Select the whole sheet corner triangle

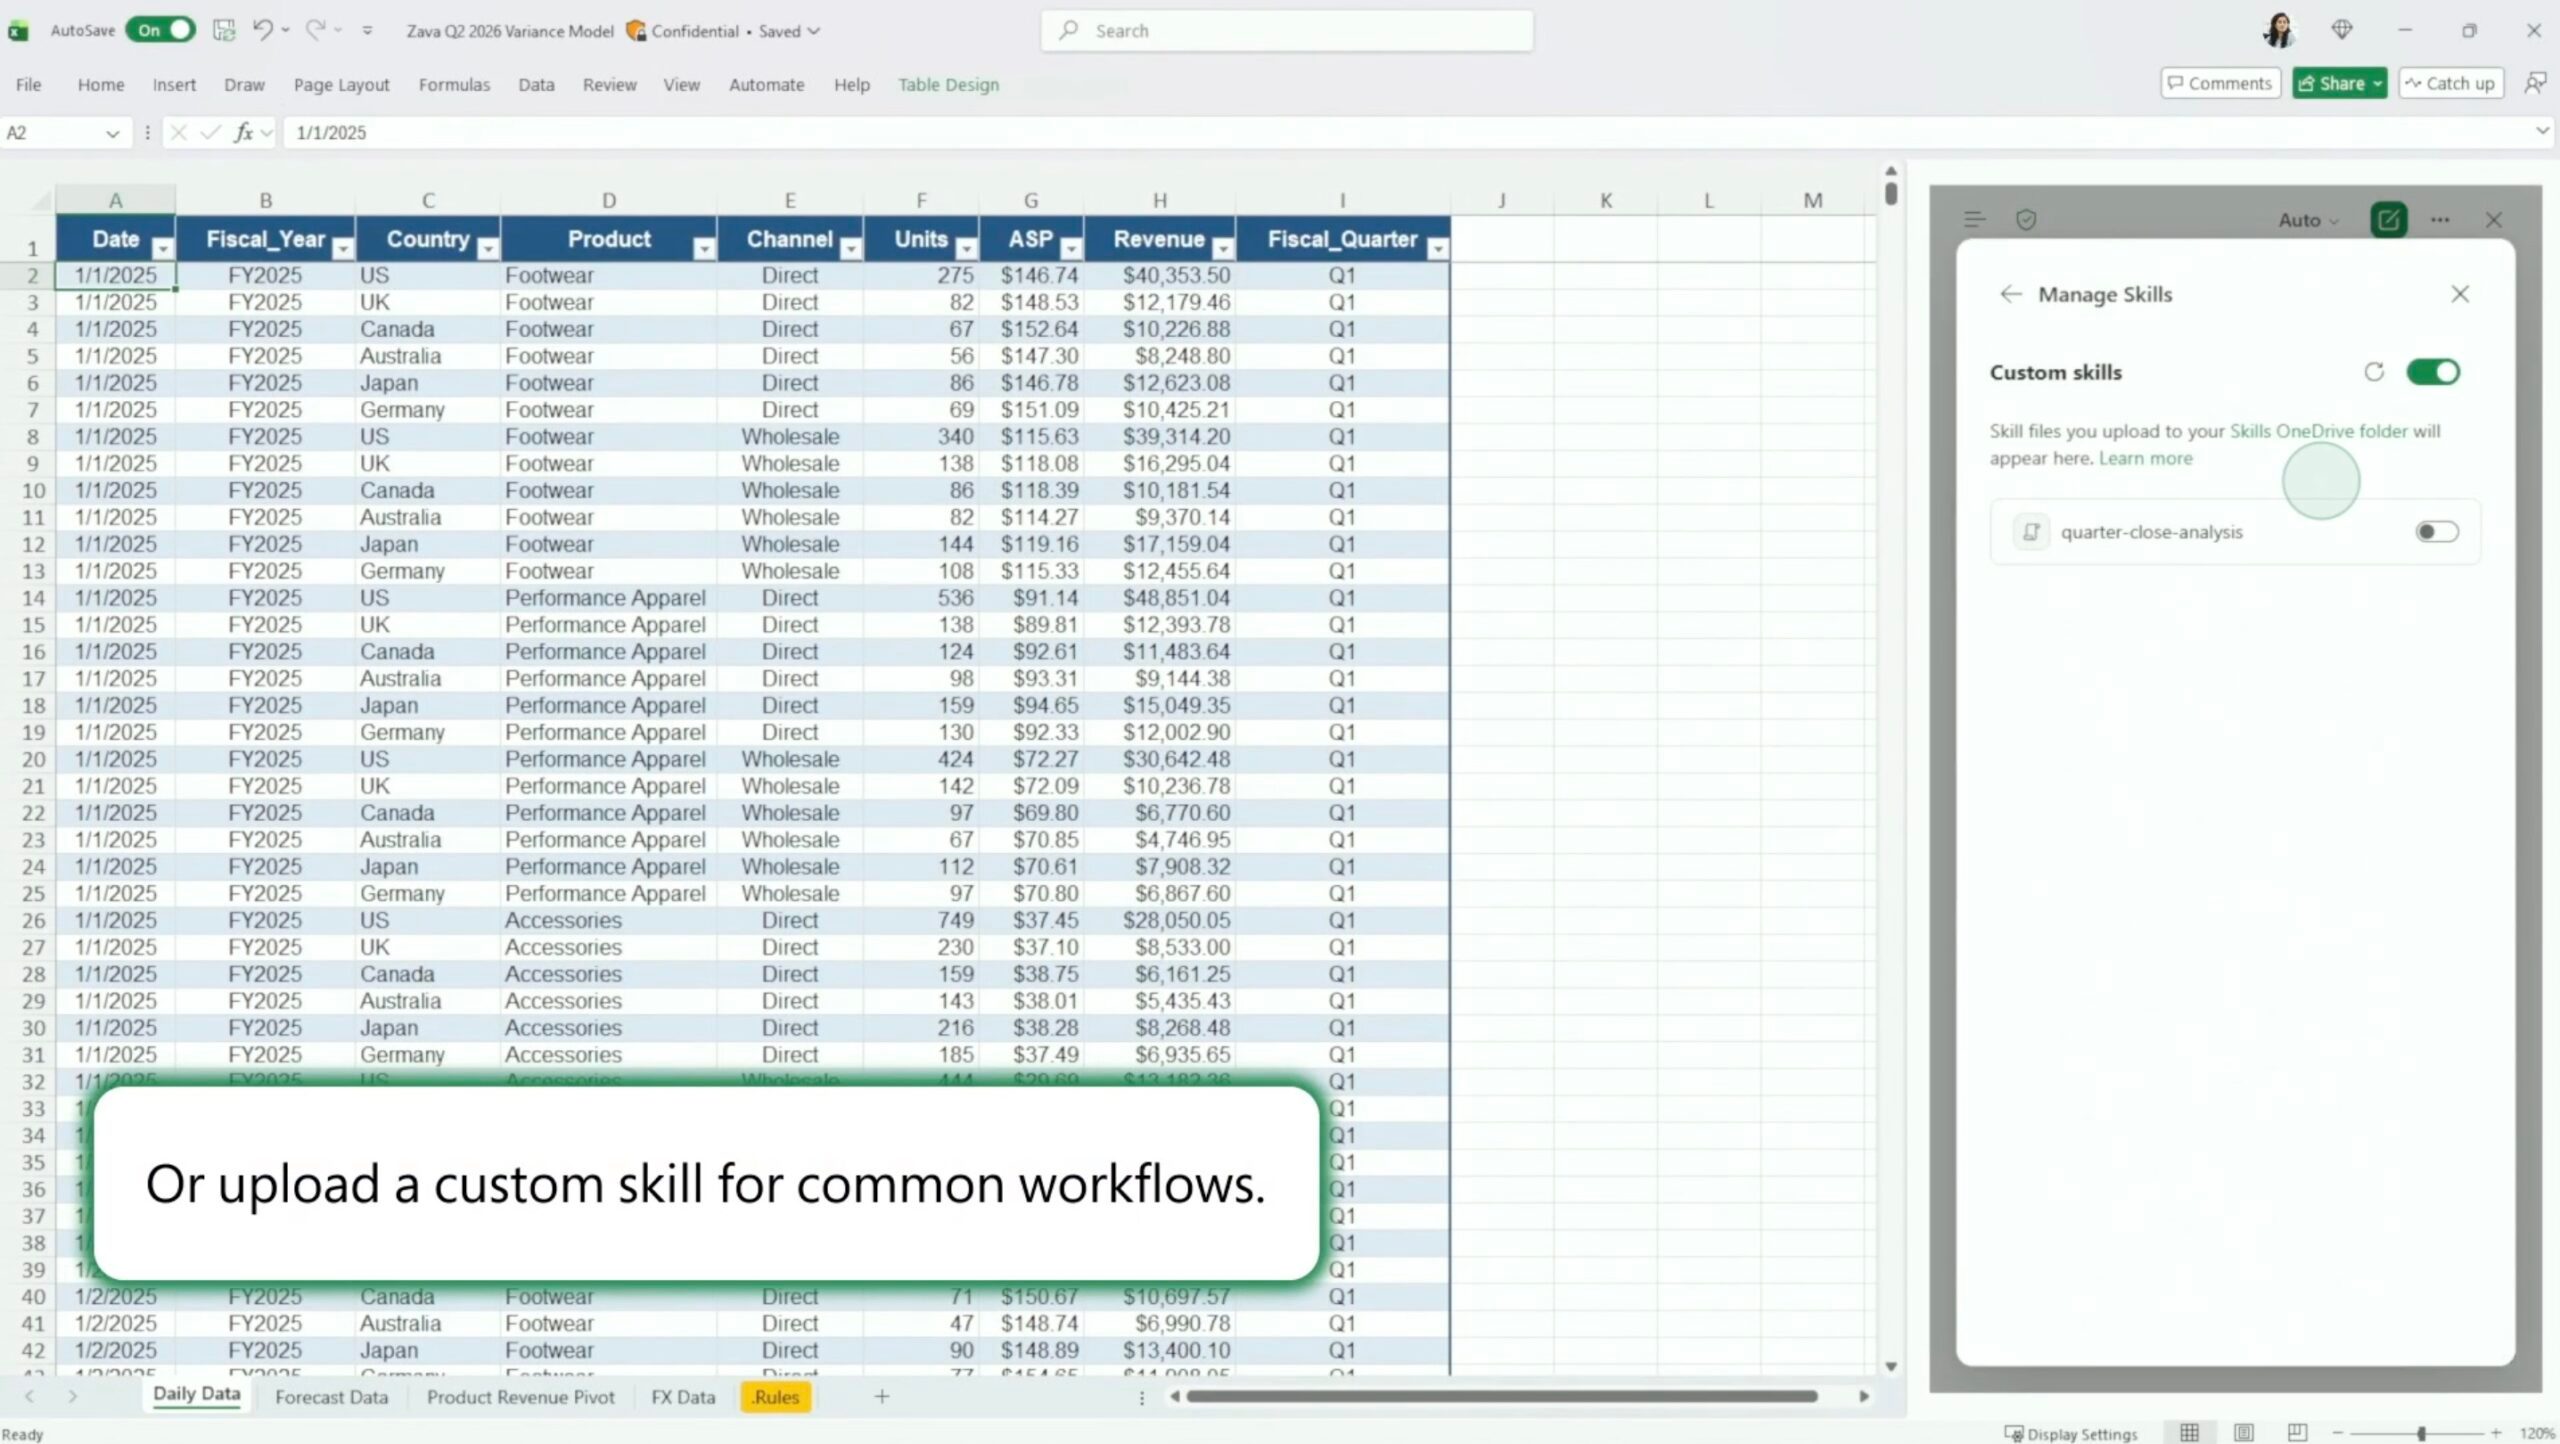(x=40, y=201)
